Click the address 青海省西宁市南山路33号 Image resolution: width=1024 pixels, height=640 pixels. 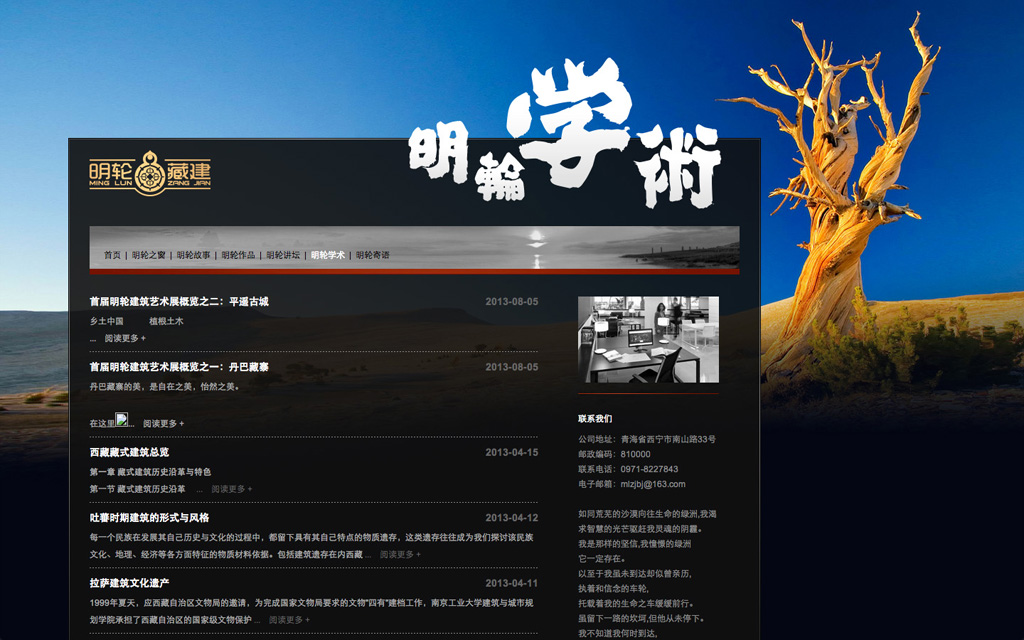tap(668, 440)
